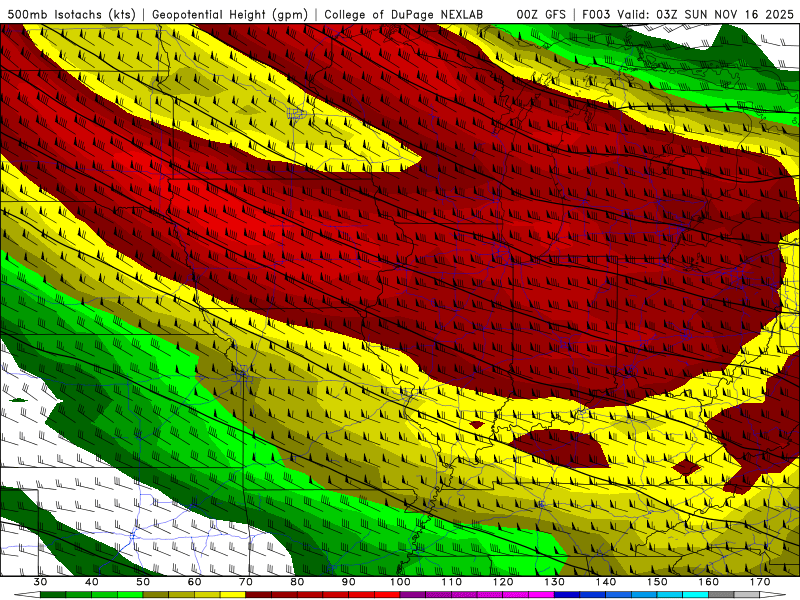Click the "Geopotential Height (gpm)" header text
The width and height of the screenshot is (800, 600).
click(x=230, y=14)
